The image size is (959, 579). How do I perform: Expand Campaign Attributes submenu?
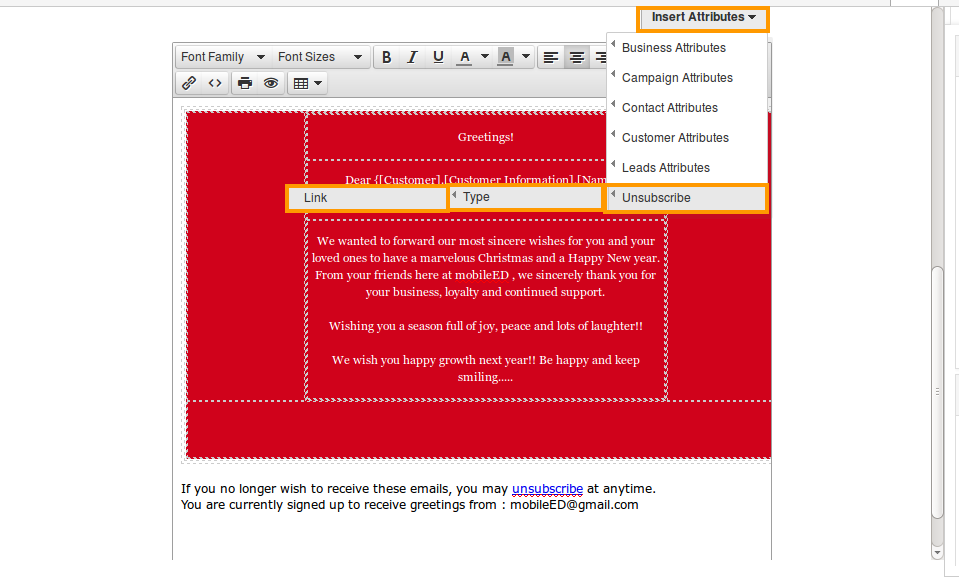687,78
